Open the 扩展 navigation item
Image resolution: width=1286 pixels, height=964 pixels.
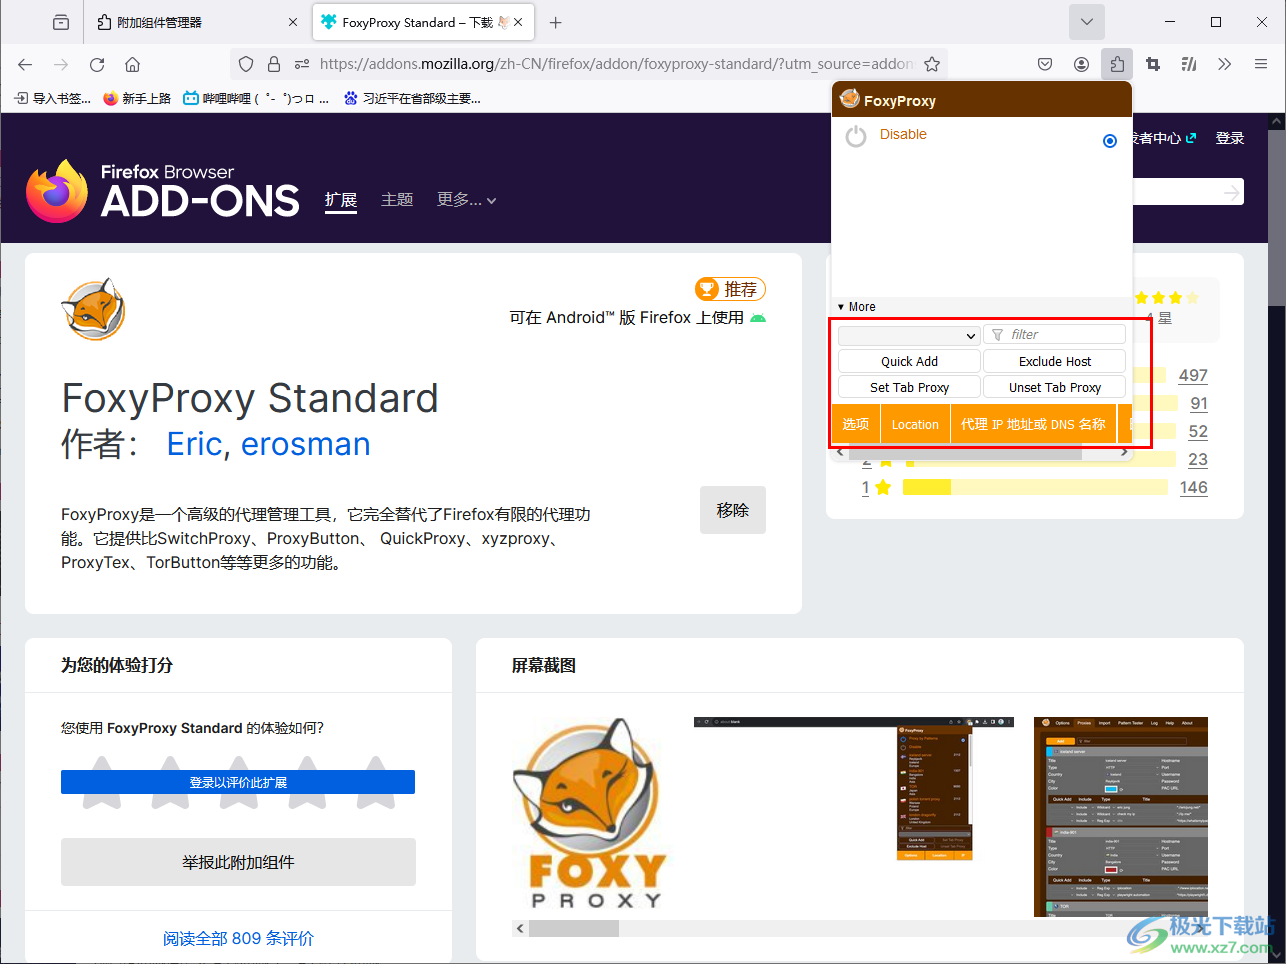pyautogui.click(x=341, y=200)
